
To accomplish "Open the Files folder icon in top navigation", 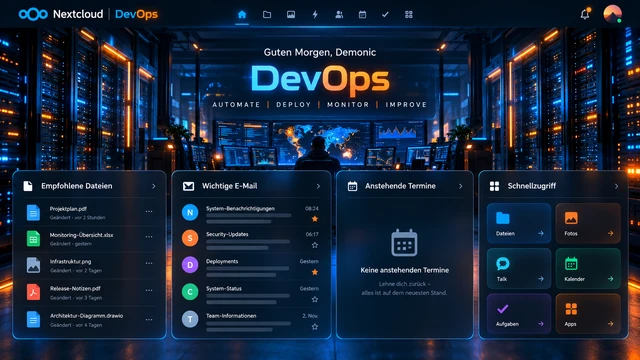I will click(x=267, y=15).
